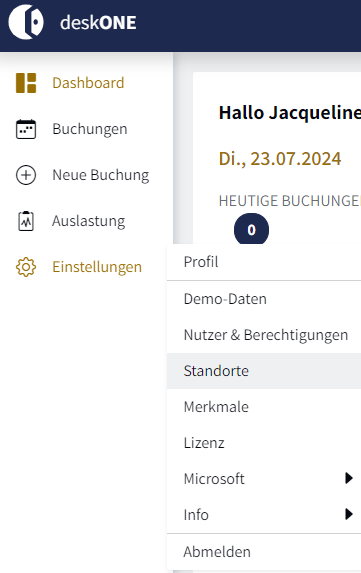Click Abmelden to log out

[x=264, y=552]
